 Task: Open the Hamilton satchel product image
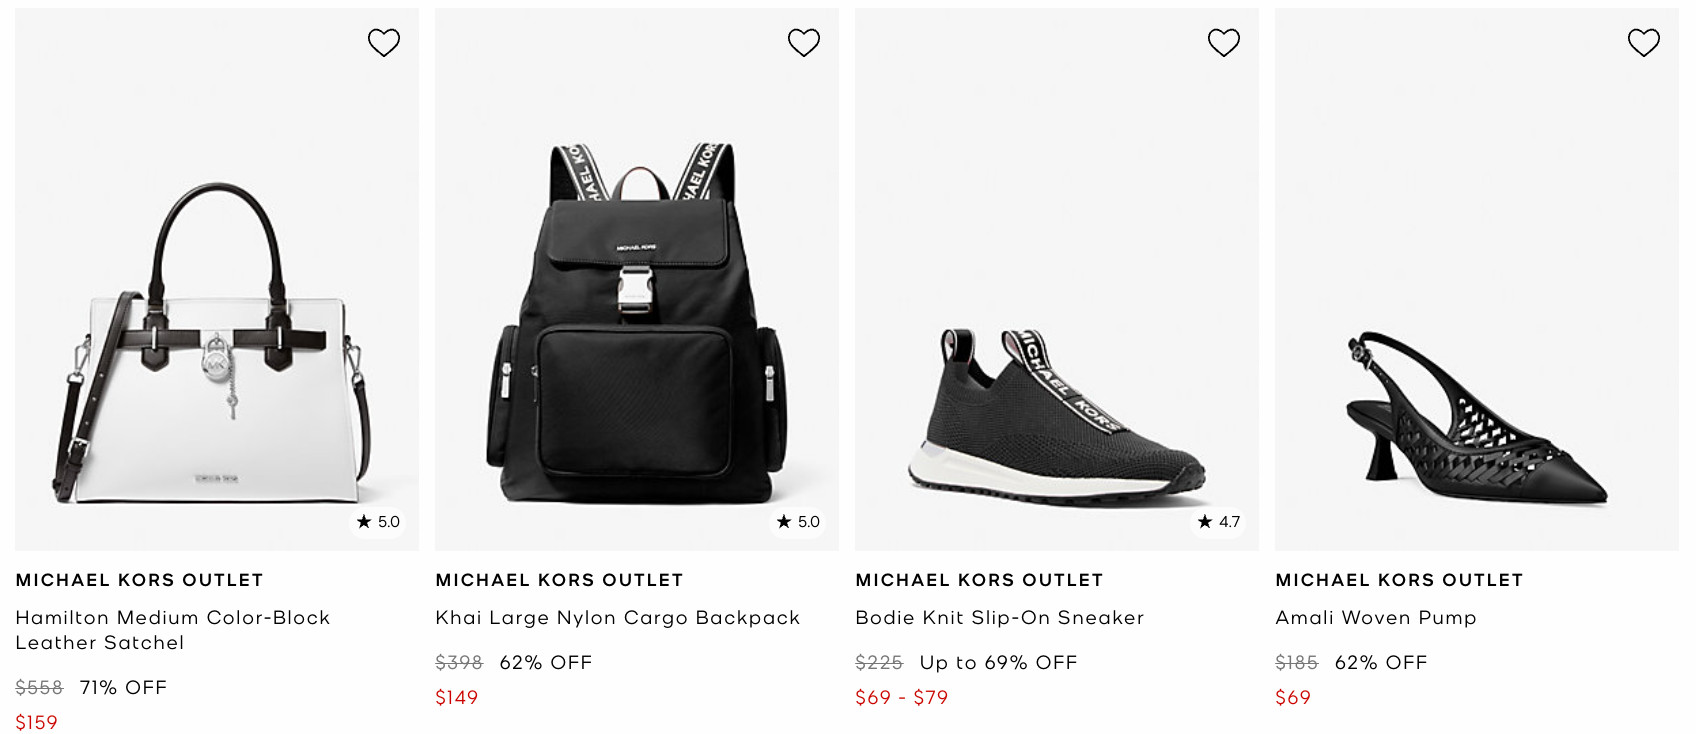[216, 340]
